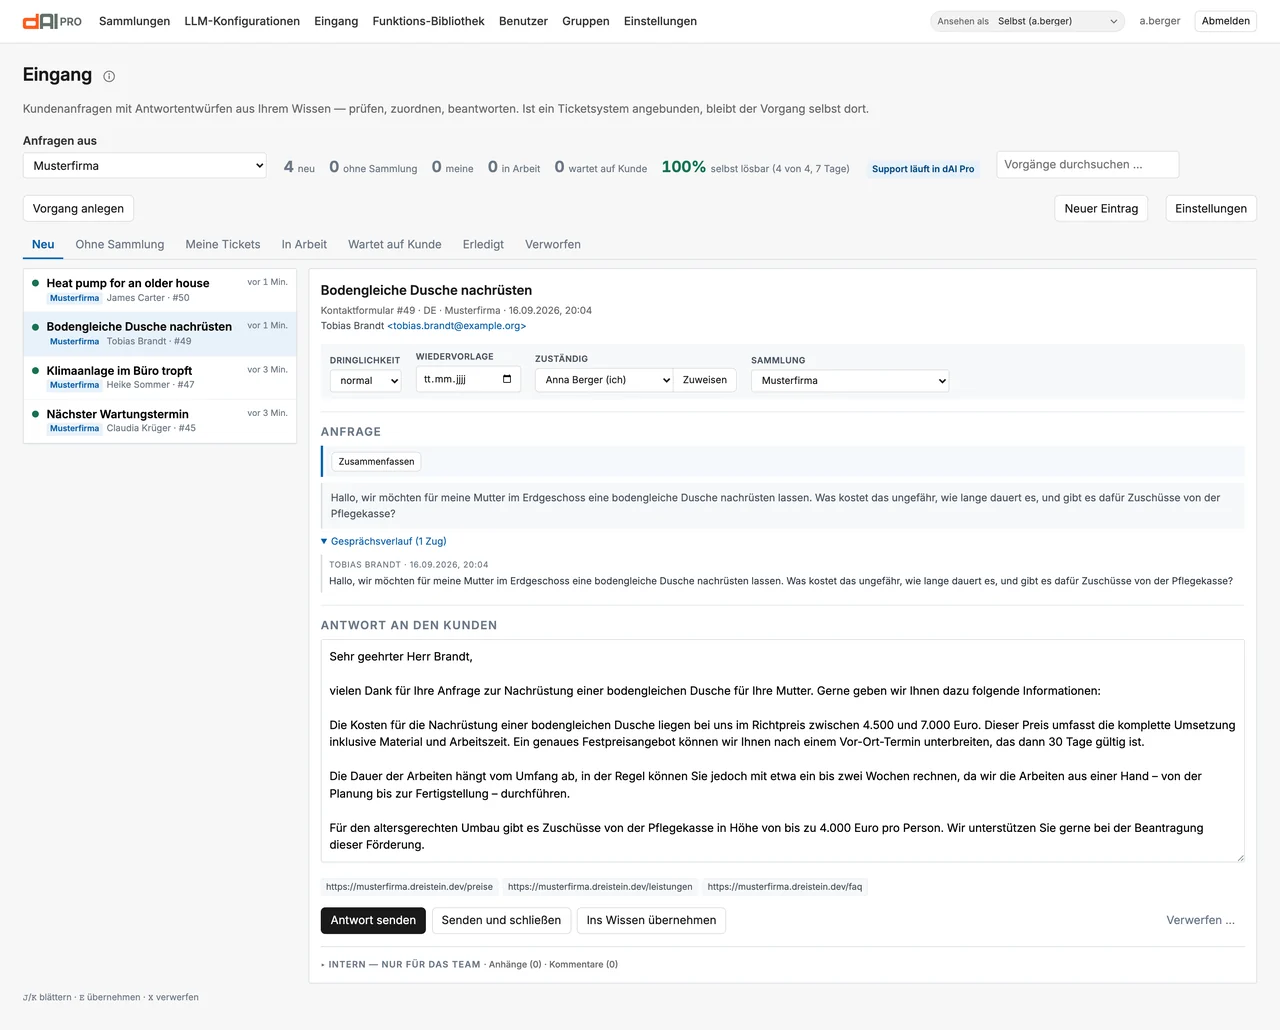Select the Nächster Wartungstermin ticket
This screenshot has height=1030, width=1280.
coord(160,420)
